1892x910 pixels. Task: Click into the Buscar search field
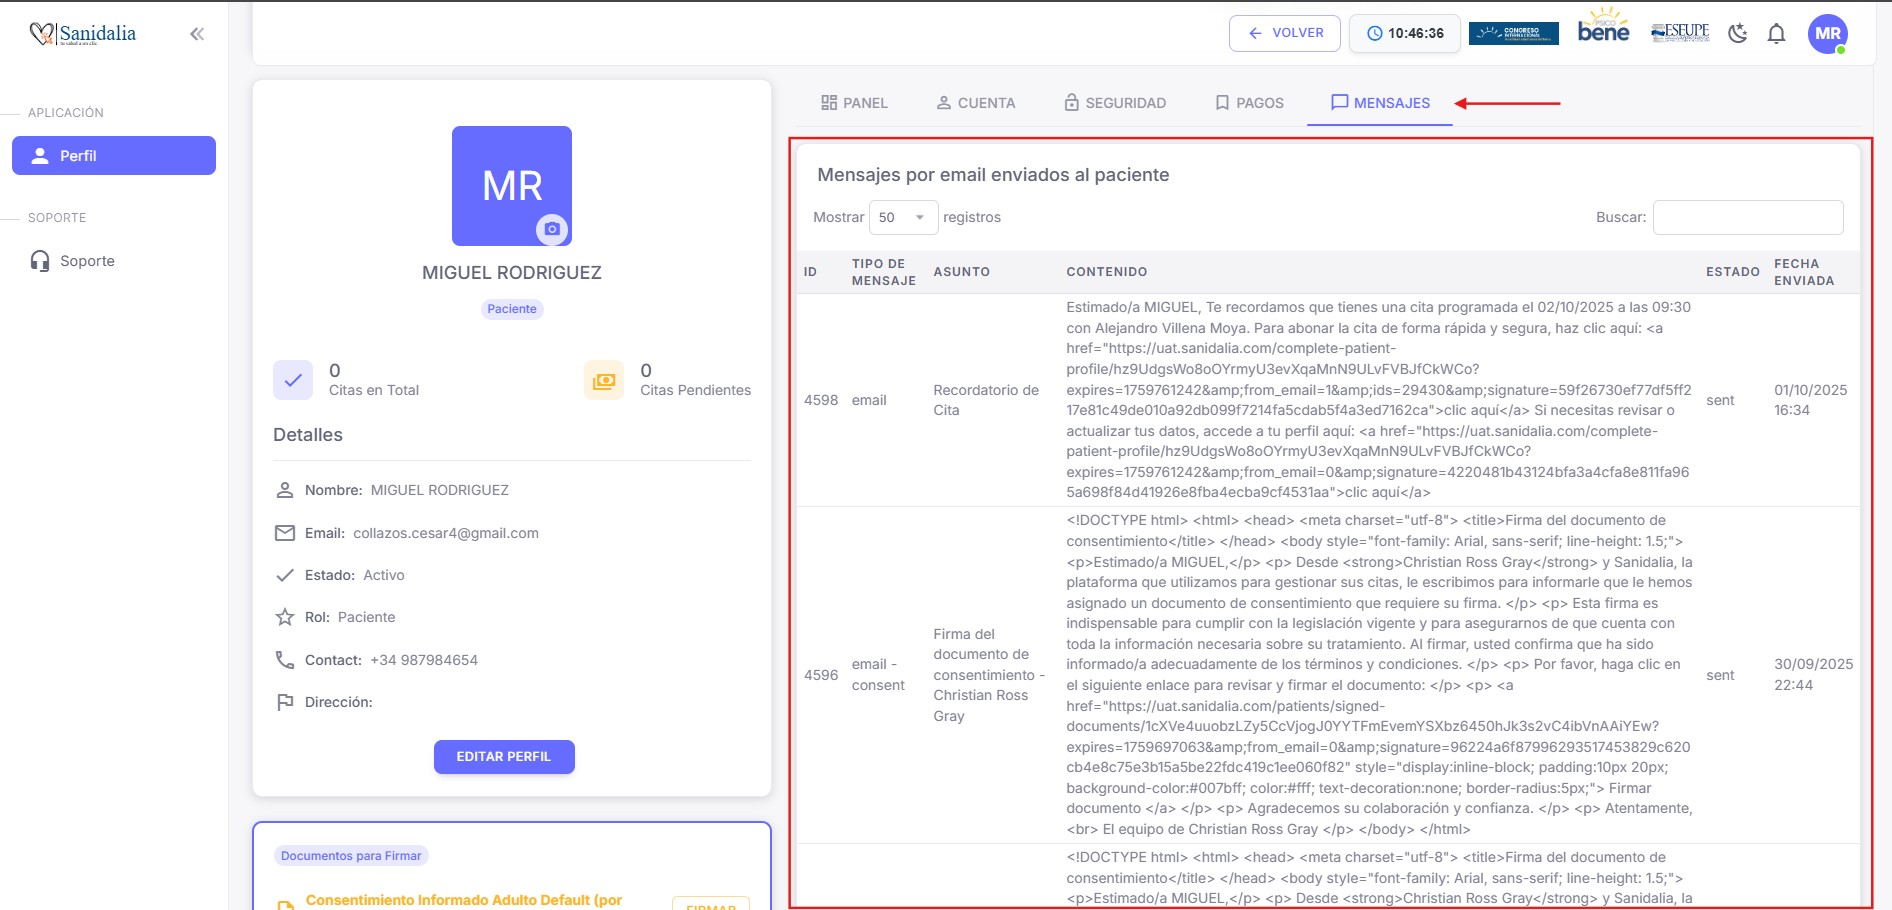click(x=1747, y=217)
